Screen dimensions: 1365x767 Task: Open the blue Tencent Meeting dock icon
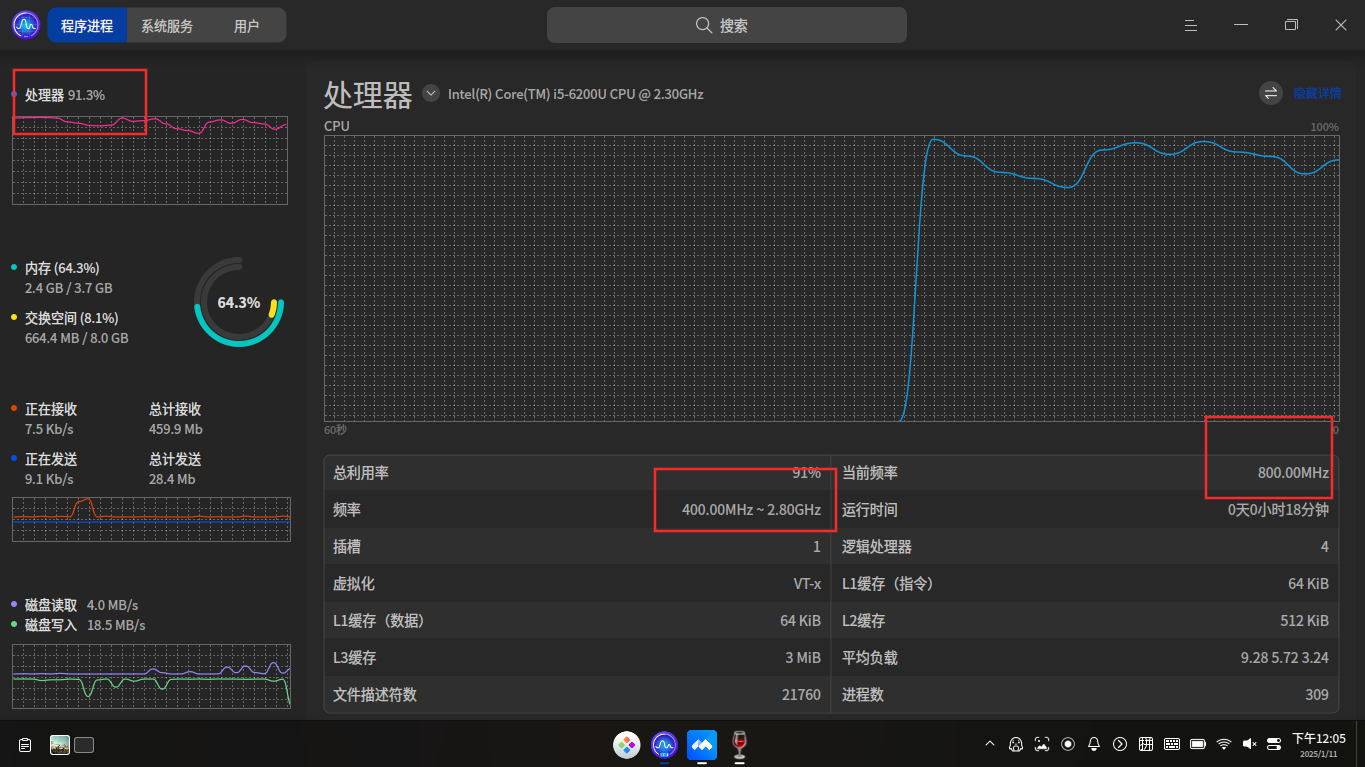pyautogui.click(x=702, y=744)
